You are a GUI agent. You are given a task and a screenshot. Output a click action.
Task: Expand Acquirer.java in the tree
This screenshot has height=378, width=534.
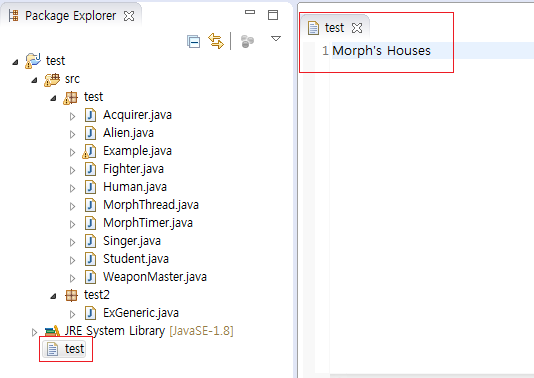pyautogui.click(x=72, y=116)
